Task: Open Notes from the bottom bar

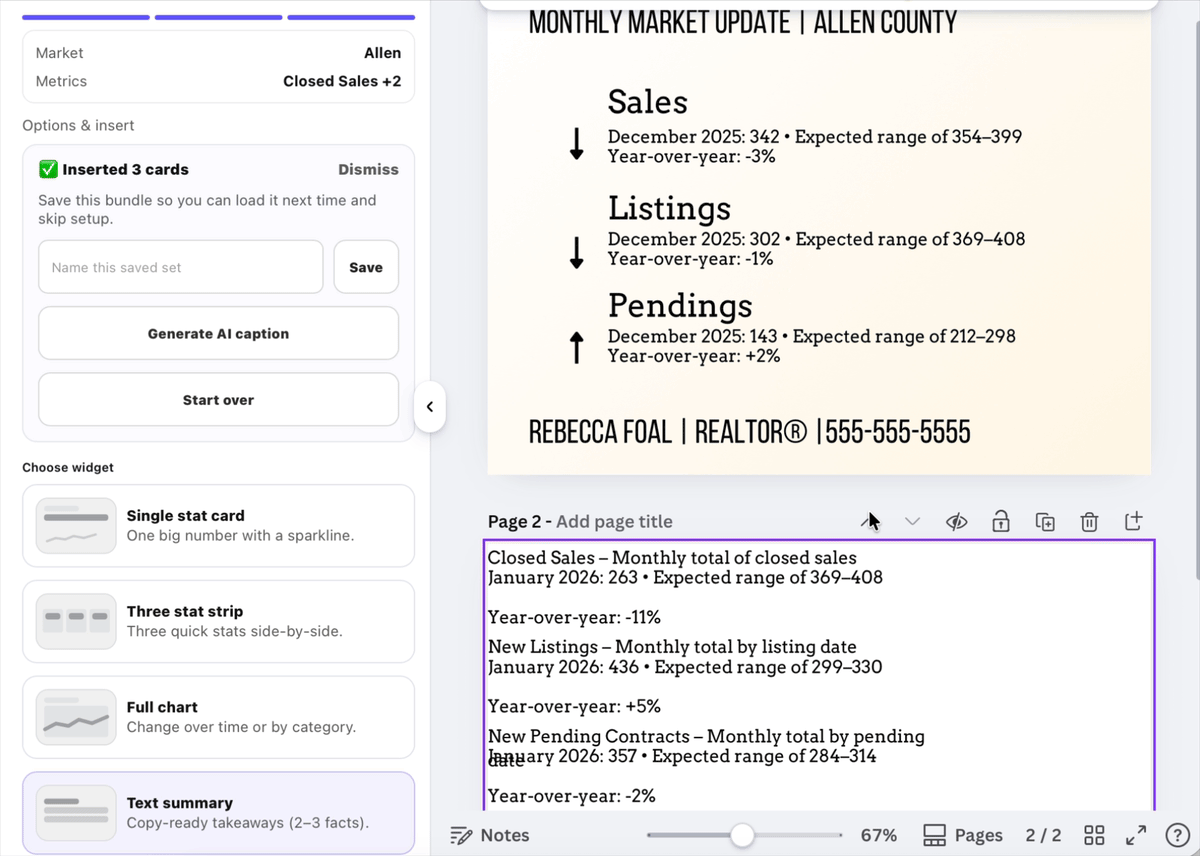Action: click(x=489, y=835)
